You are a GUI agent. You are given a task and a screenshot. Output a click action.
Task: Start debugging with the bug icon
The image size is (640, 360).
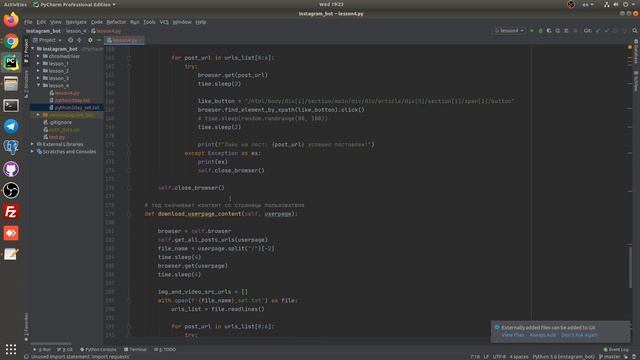point(540,31)
